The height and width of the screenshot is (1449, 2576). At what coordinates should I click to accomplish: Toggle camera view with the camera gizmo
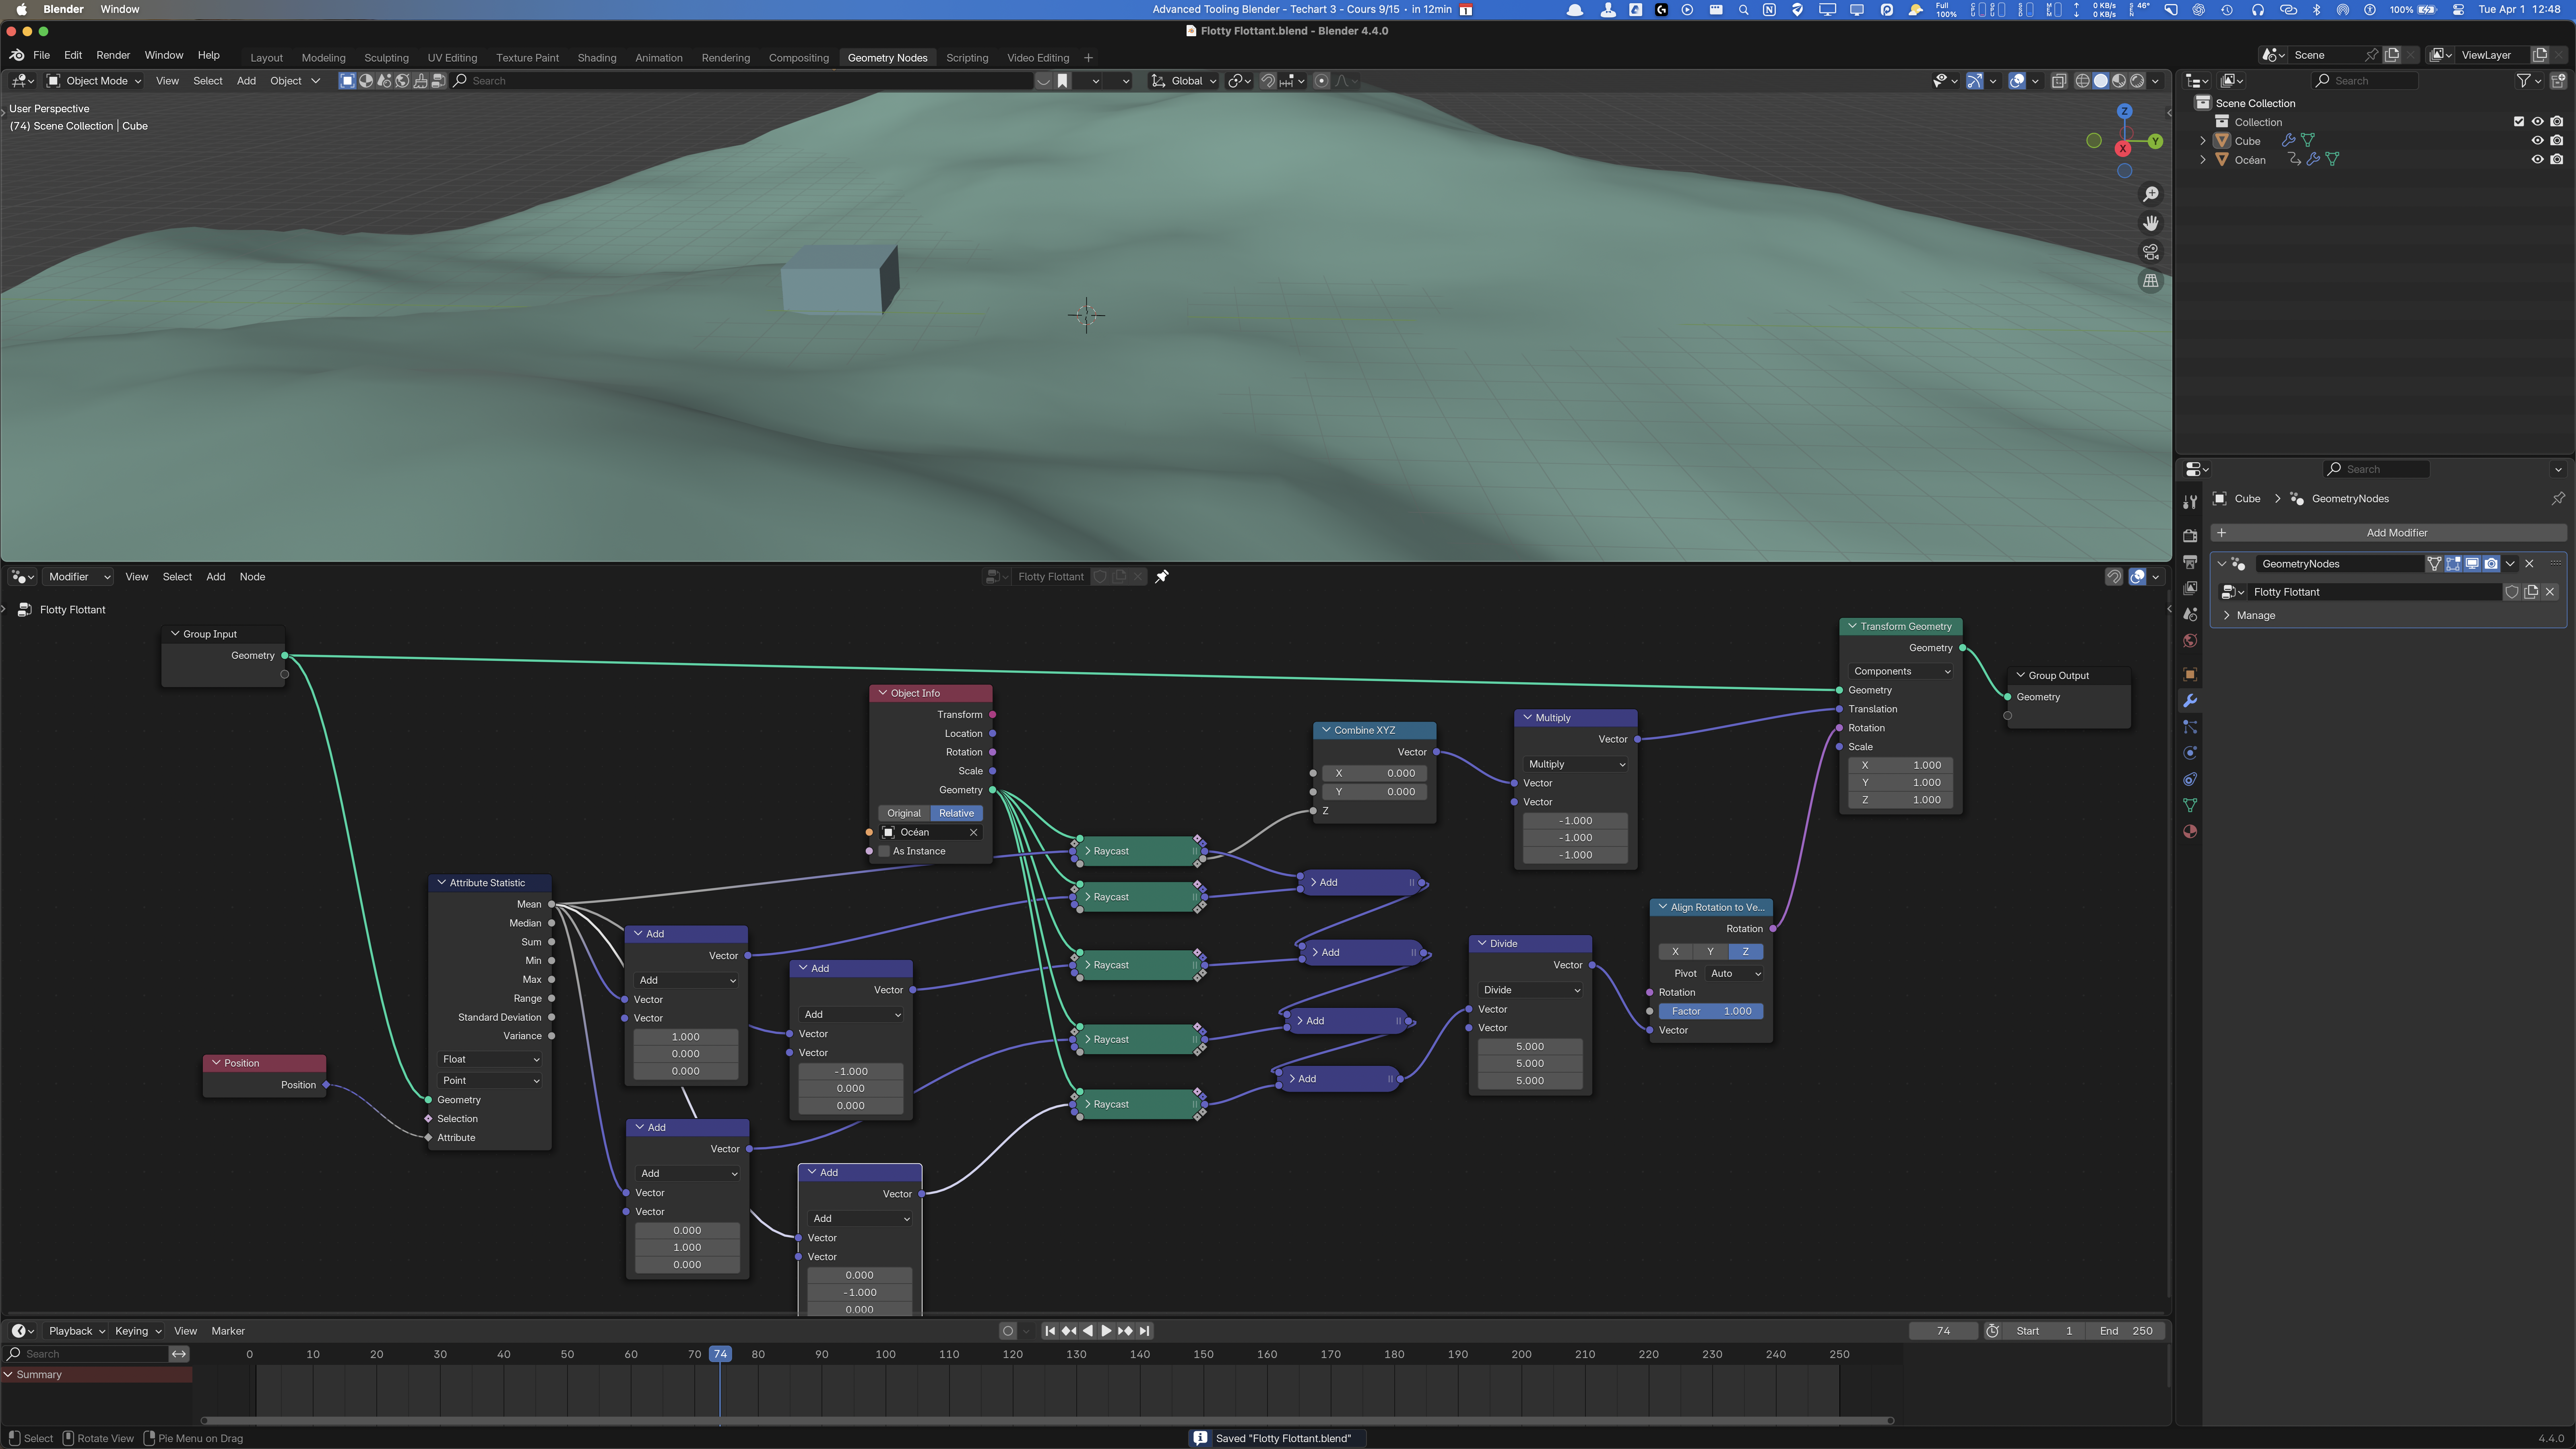click(2151, 252)
